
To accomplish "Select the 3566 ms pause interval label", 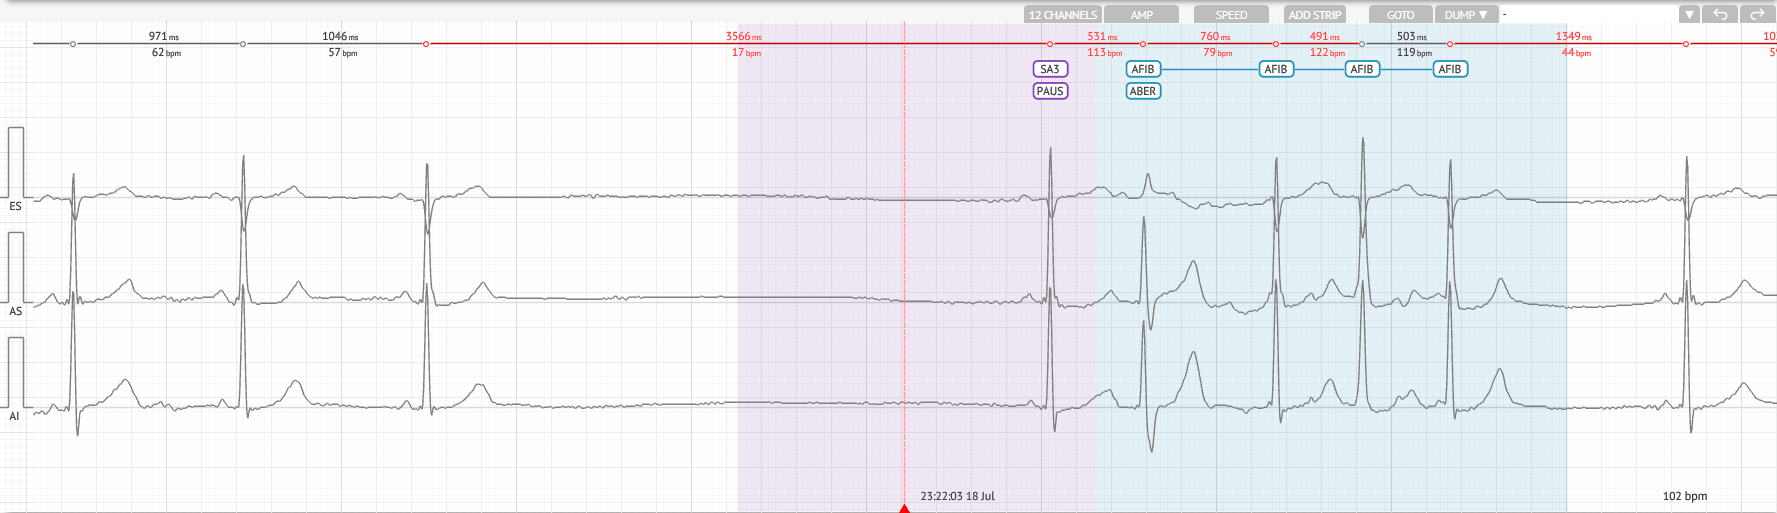I will pyautogui.click(x=743, y=37).
